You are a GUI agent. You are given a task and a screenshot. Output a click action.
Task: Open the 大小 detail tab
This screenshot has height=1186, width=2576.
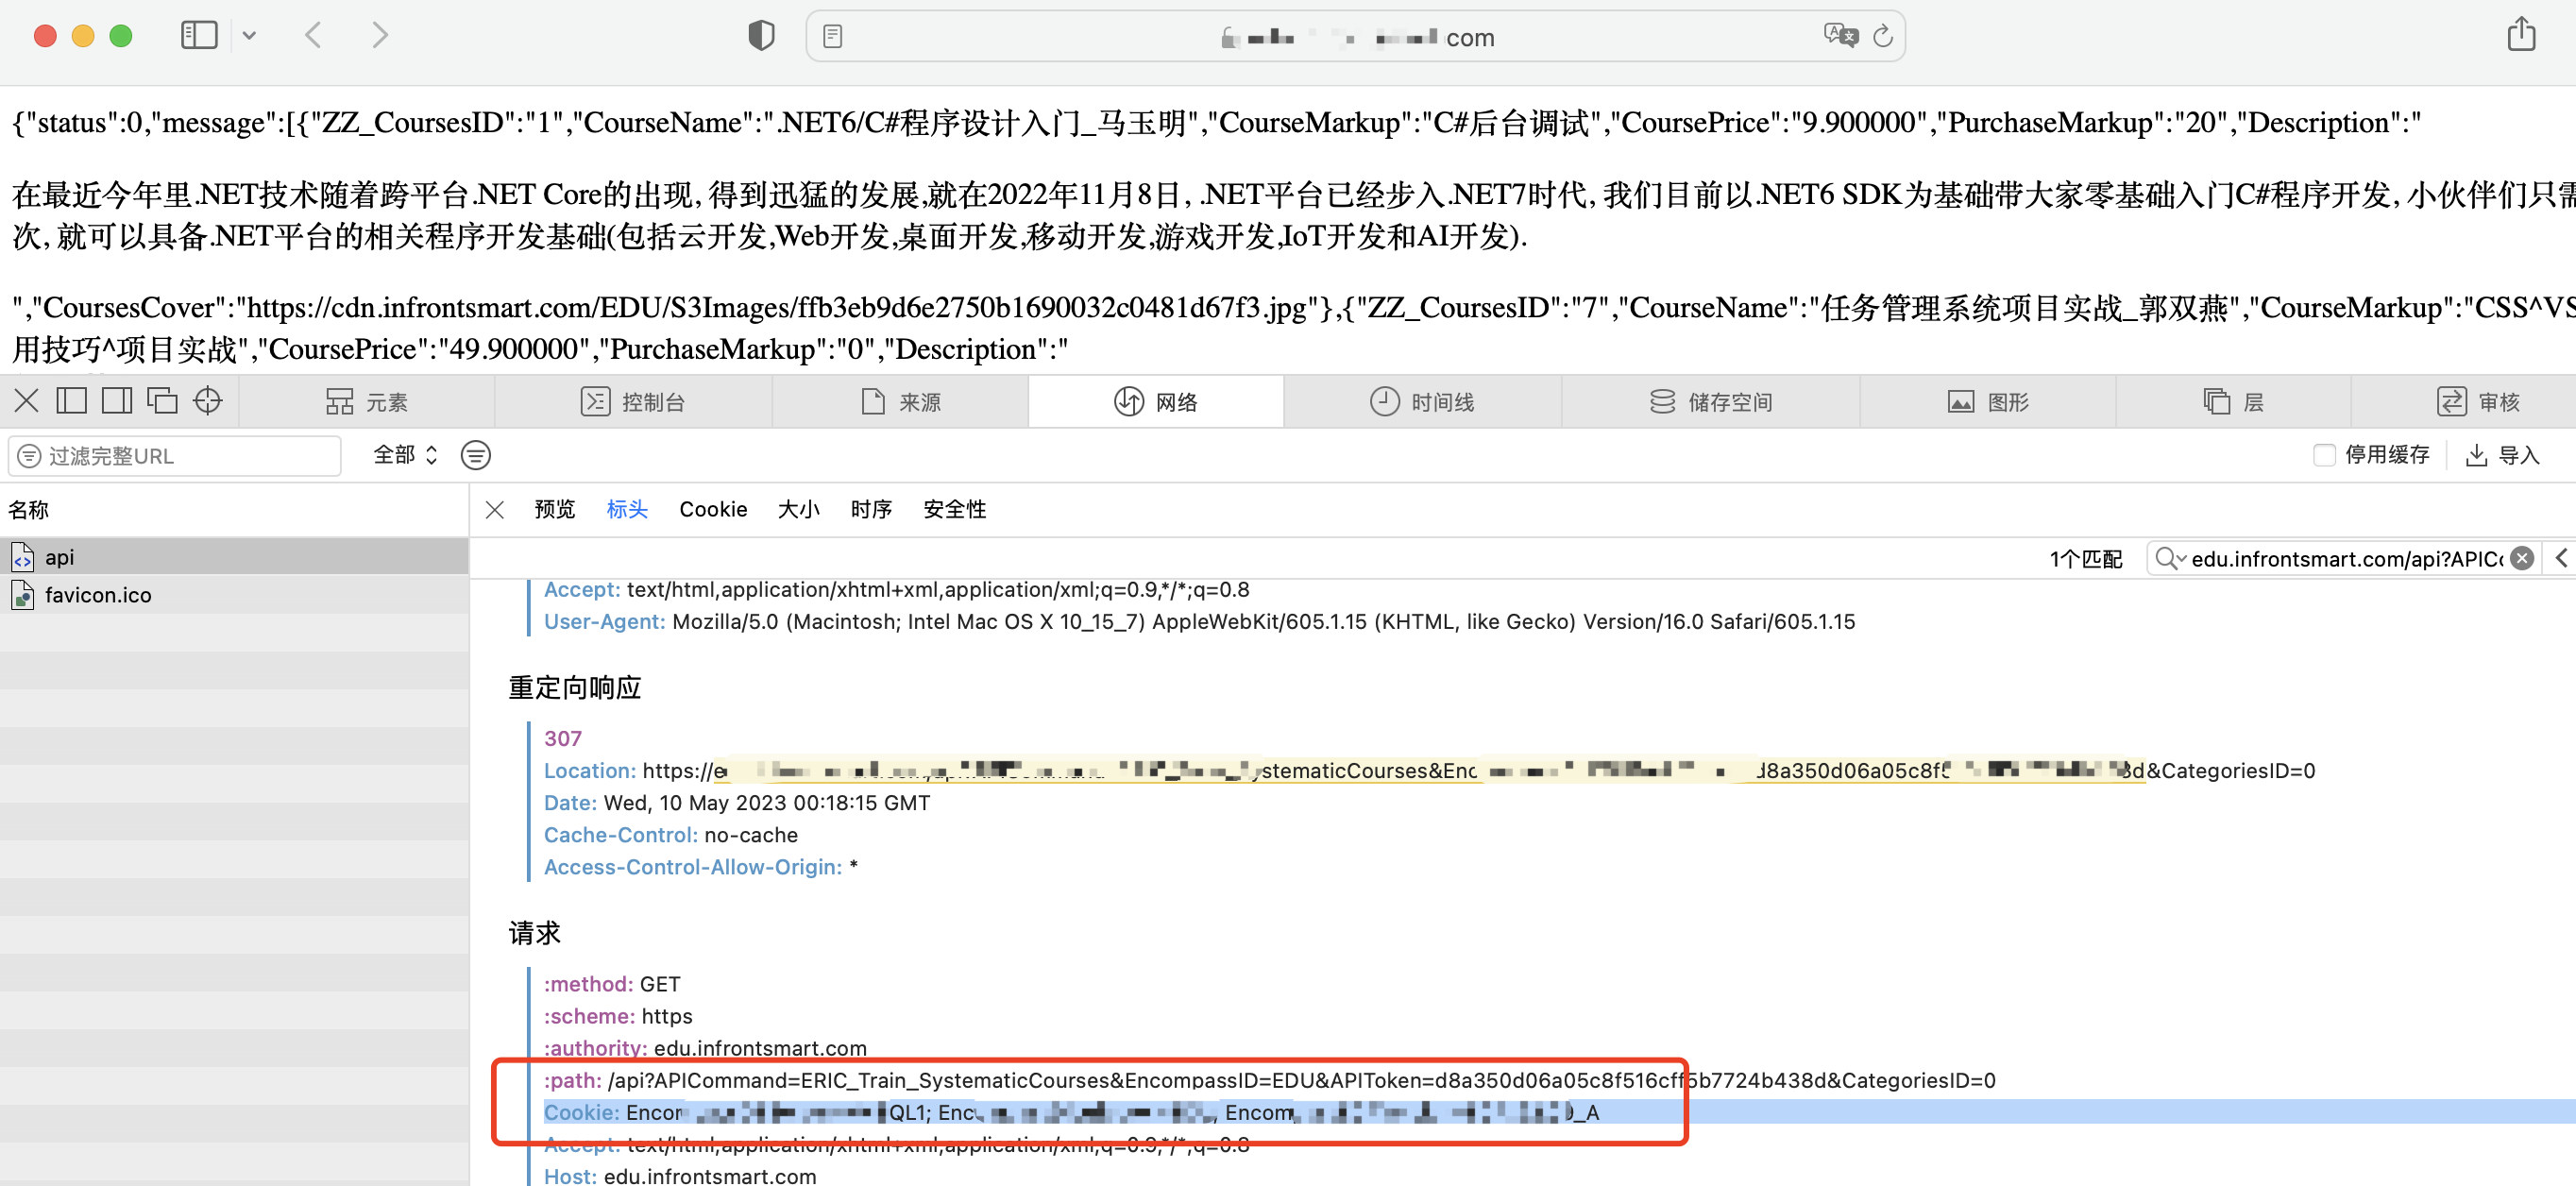coord(799,509)
